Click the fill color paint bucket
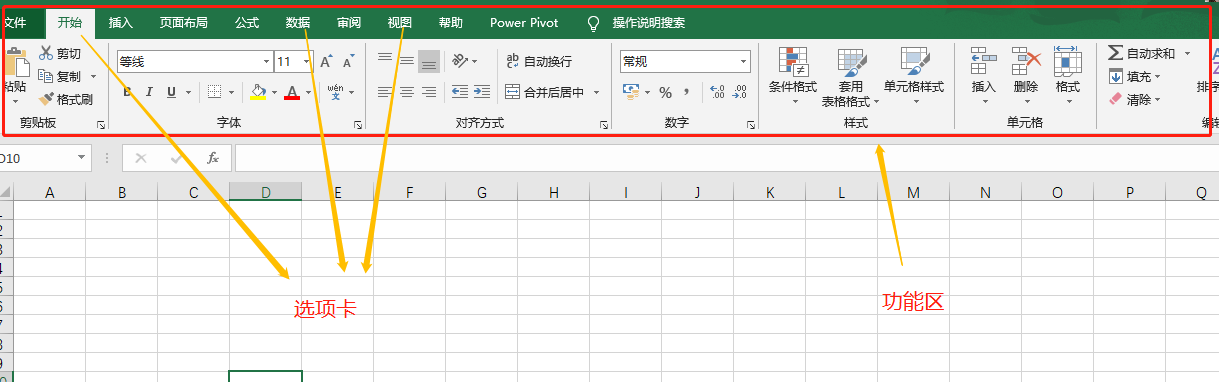 [258, 92]
